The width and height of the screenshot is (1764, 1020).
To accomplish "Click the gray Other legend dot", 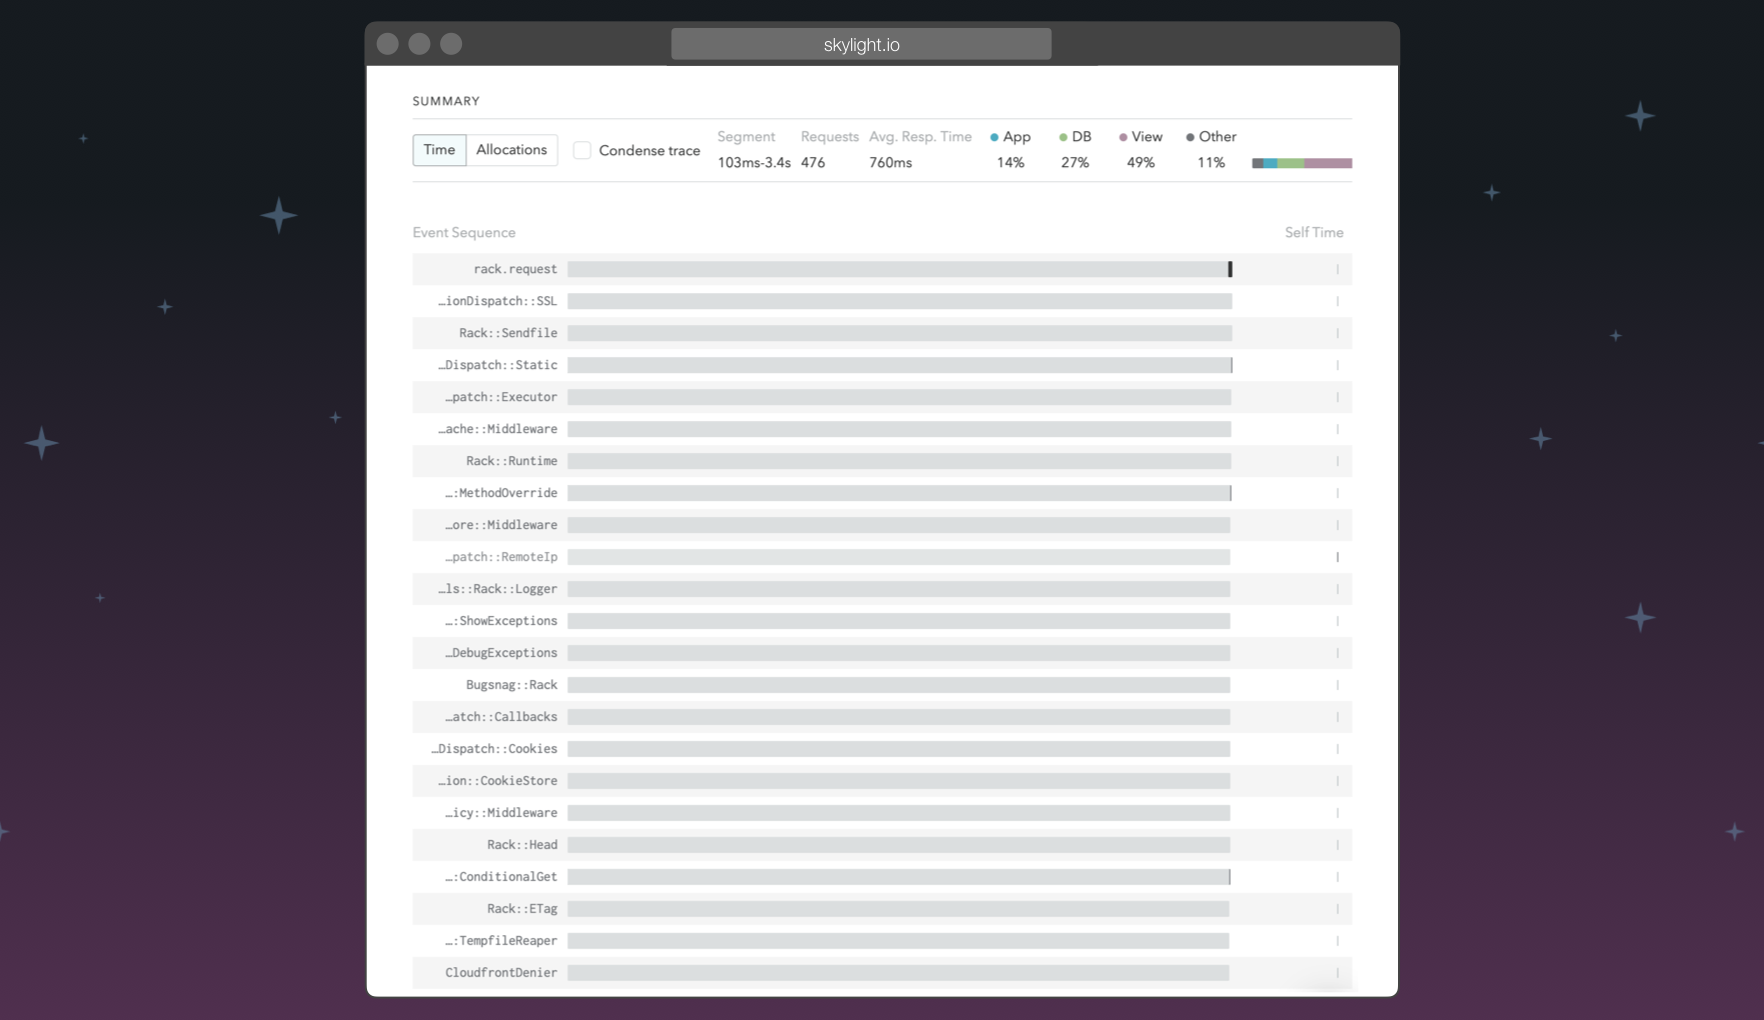I will 1190,137.
